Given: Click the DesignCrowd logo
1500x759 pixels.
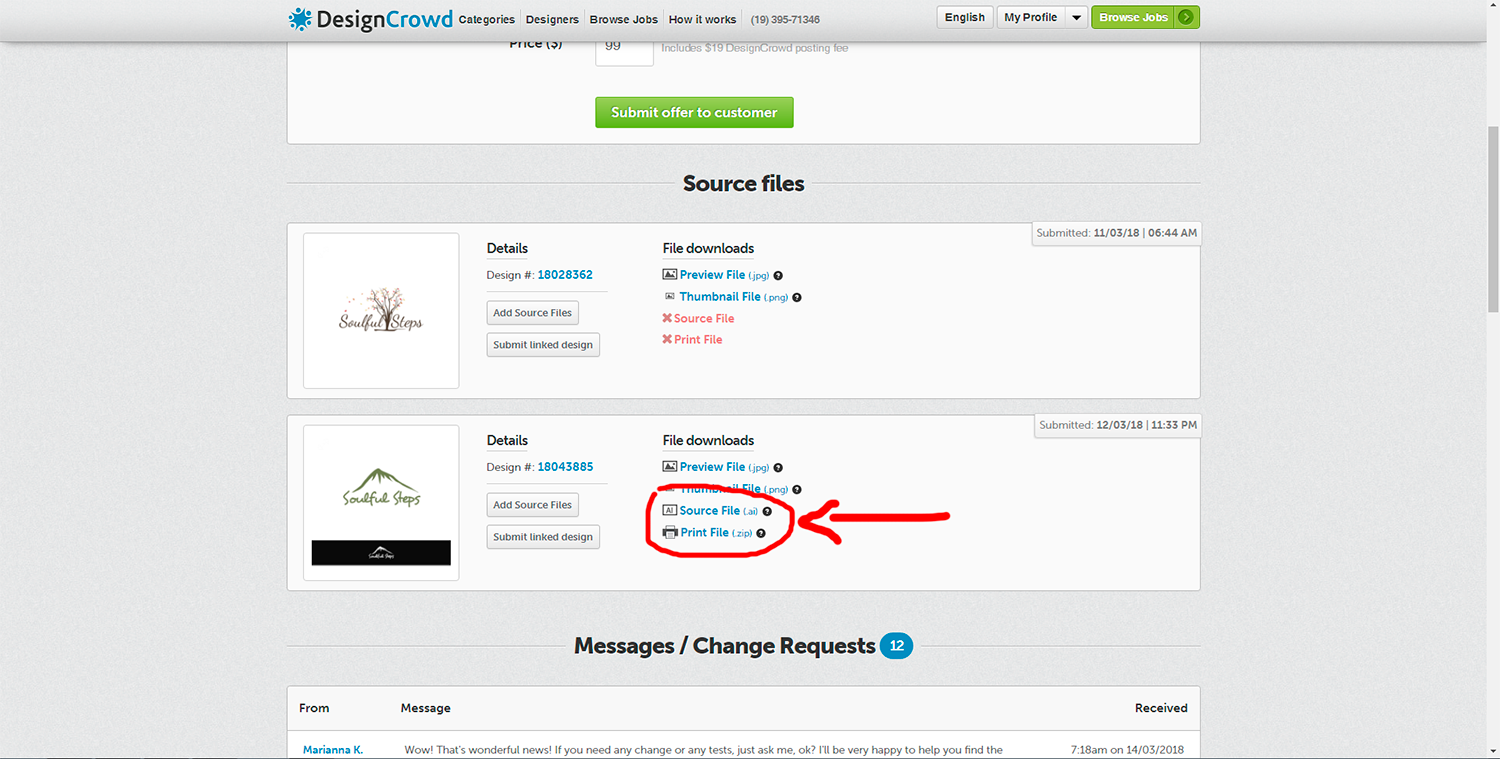Looking at the screenshot, I should tap(370, 18).
